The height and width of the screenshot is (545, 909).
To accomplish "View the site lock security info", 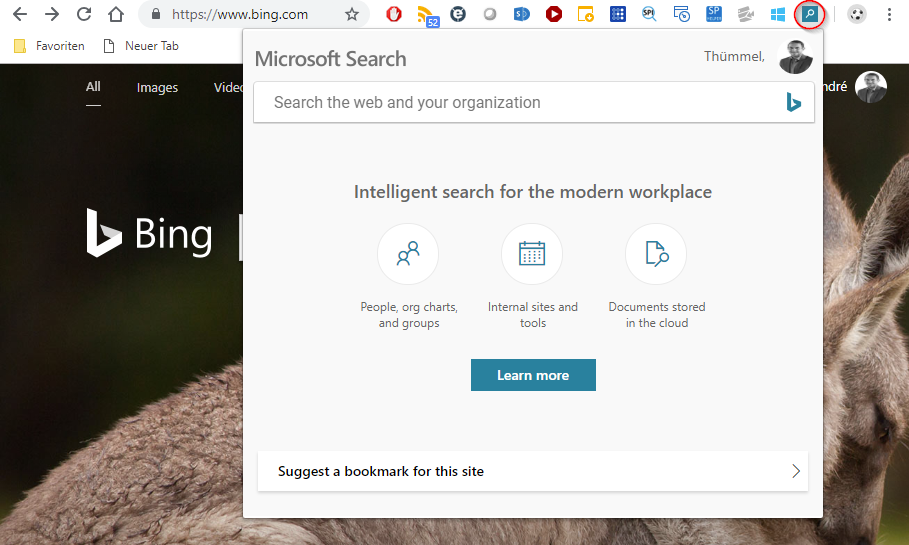I will coord(155,14).
